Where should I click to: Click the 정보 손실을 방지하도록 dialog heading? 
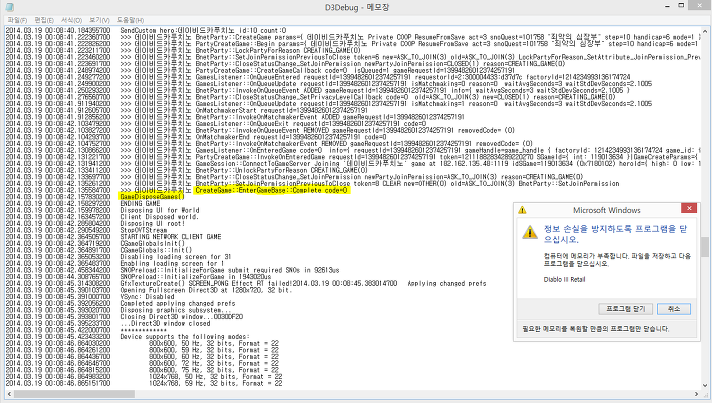pos(615,234)
